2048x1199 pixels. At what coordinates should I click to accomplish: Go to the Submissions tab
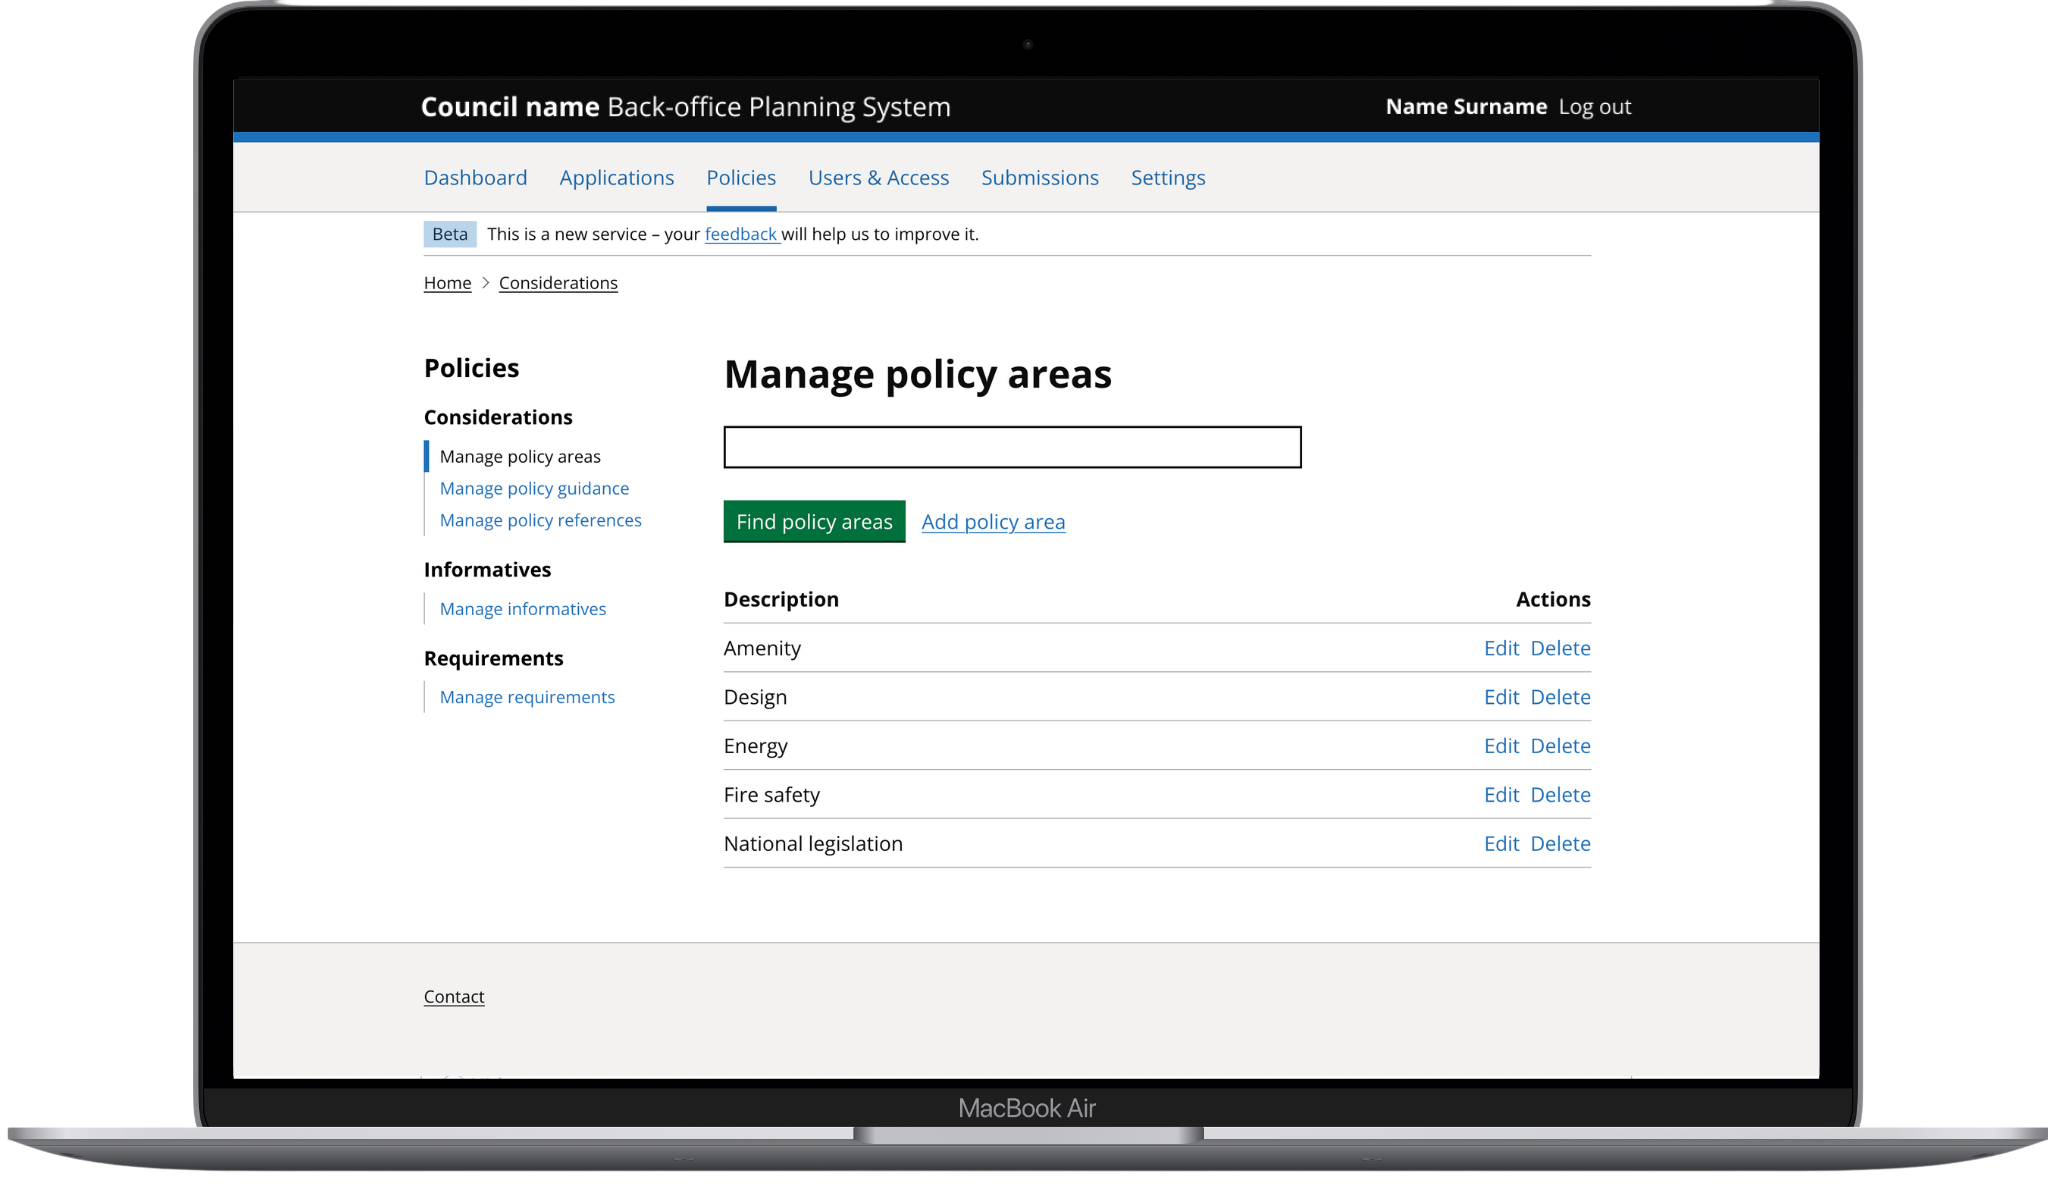(x=1039, y=178)
